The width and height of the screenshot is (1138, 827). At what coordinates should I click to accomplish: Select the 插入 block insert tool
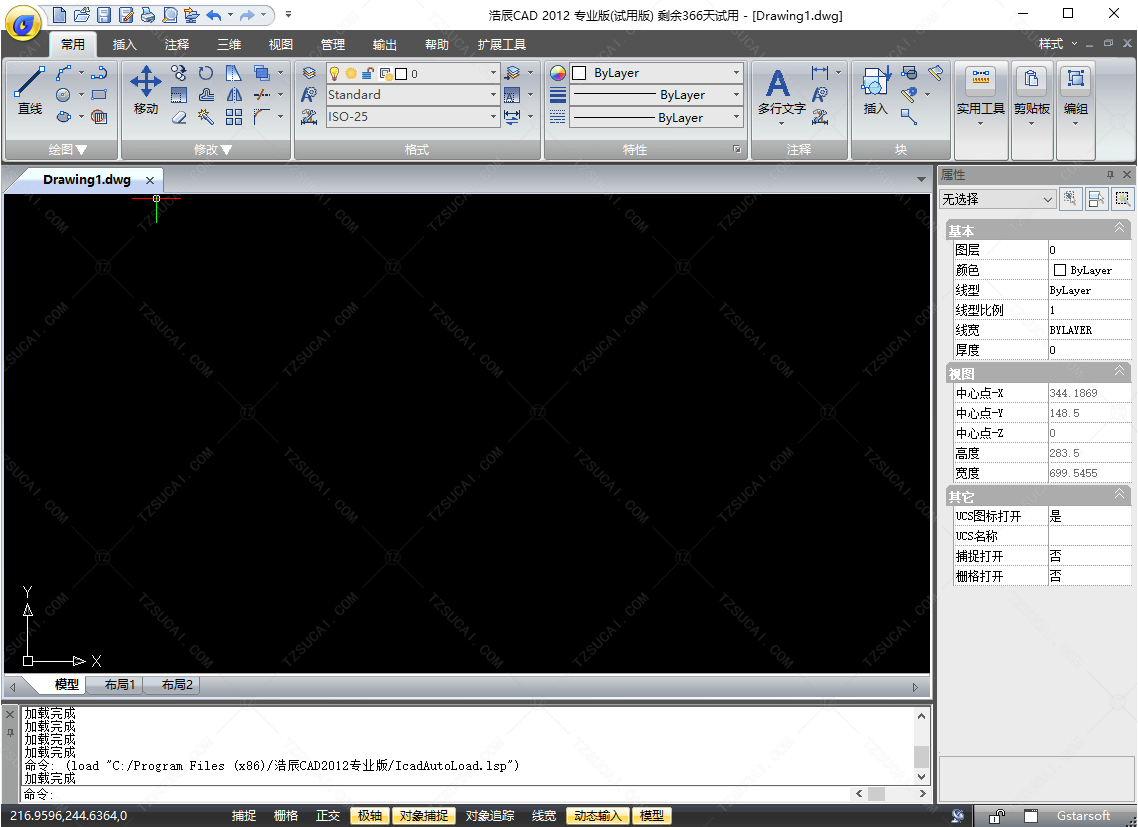tap(875, 91)
